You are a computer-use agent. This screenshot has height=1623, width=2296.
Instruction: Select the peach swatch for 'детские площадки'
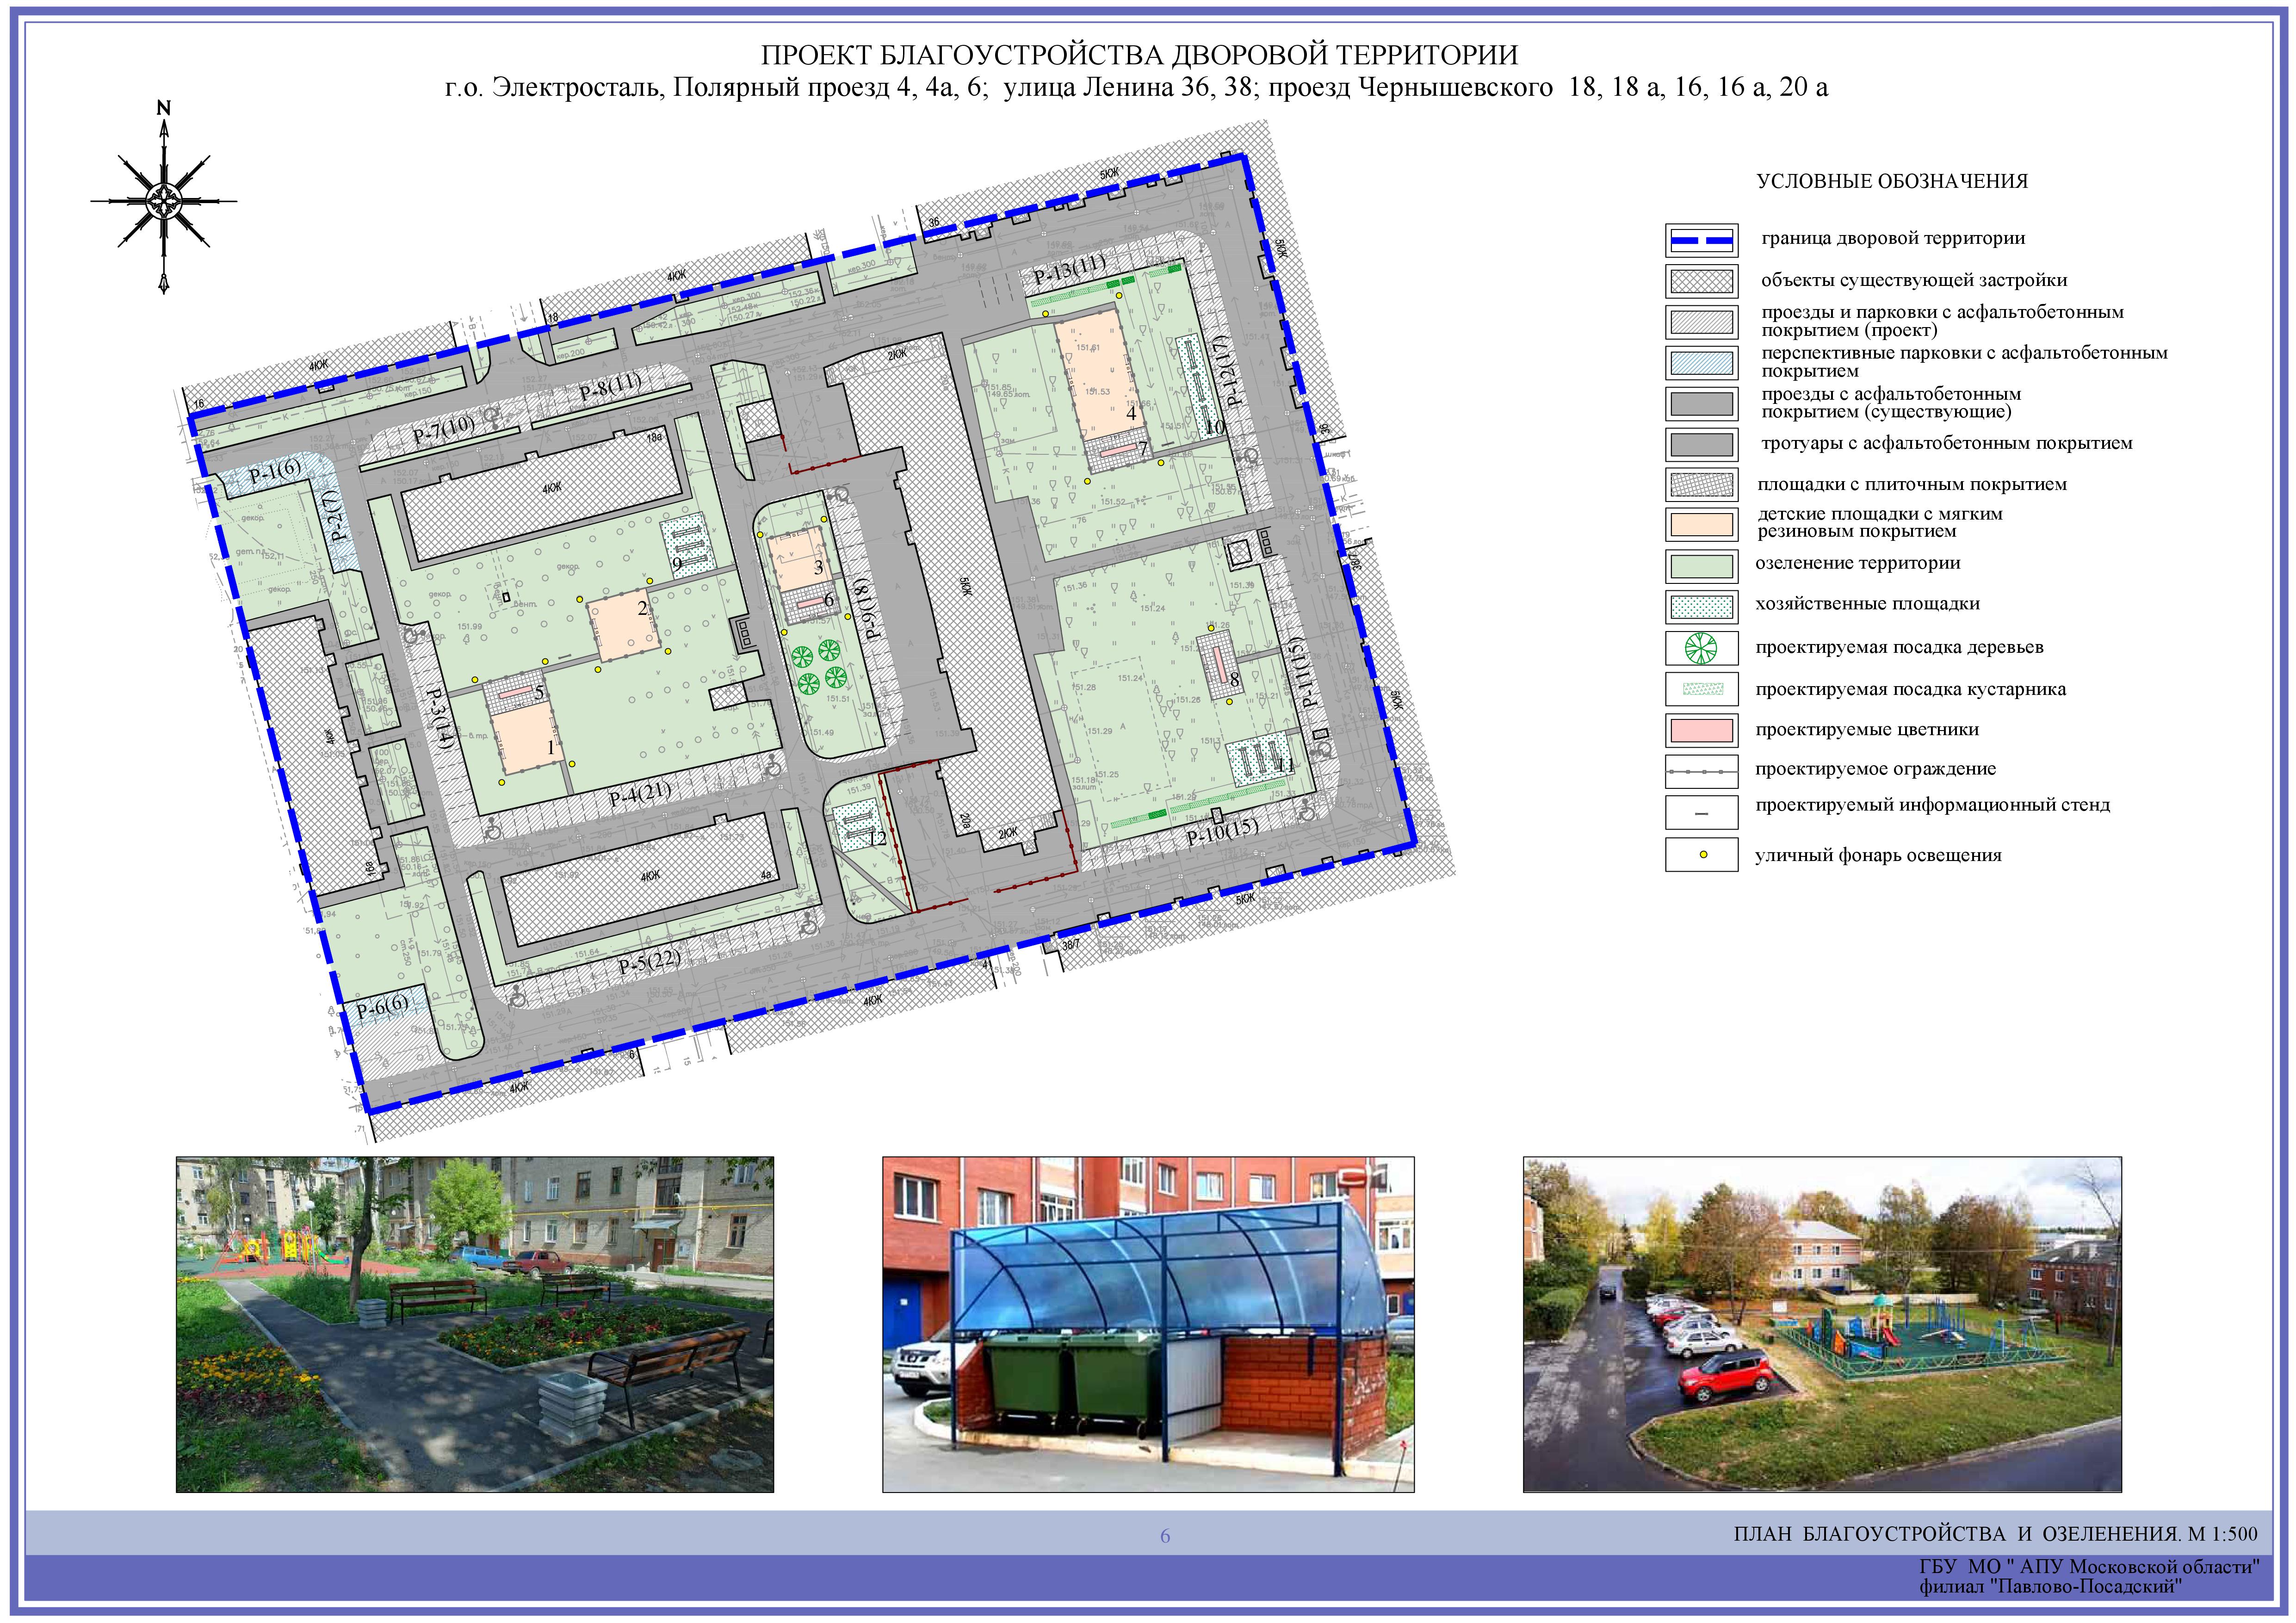click(1701, 525)
